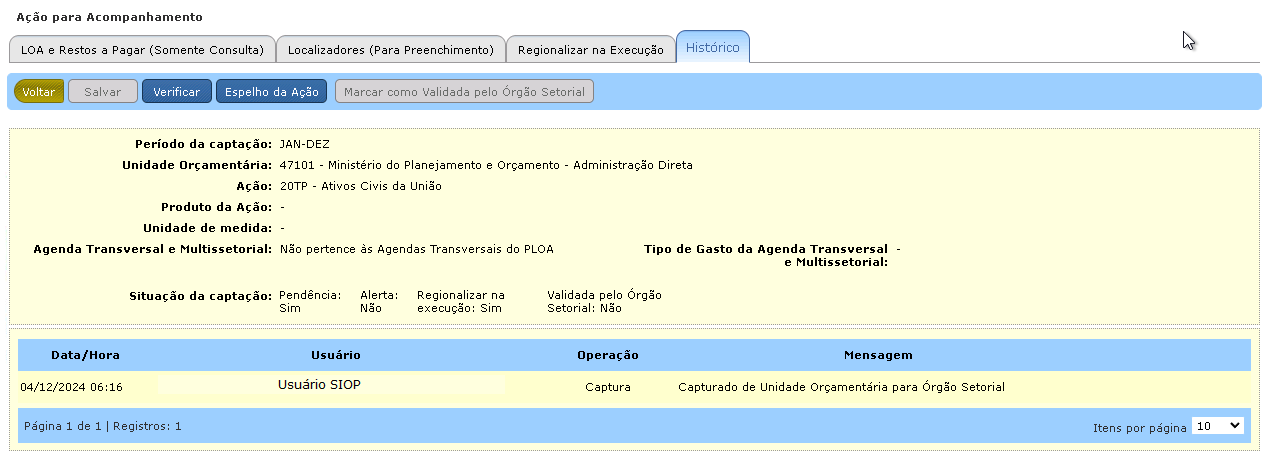This screenshot has width=1270, height=466.
Task: Click the Usuário column header
Action: 335,355
